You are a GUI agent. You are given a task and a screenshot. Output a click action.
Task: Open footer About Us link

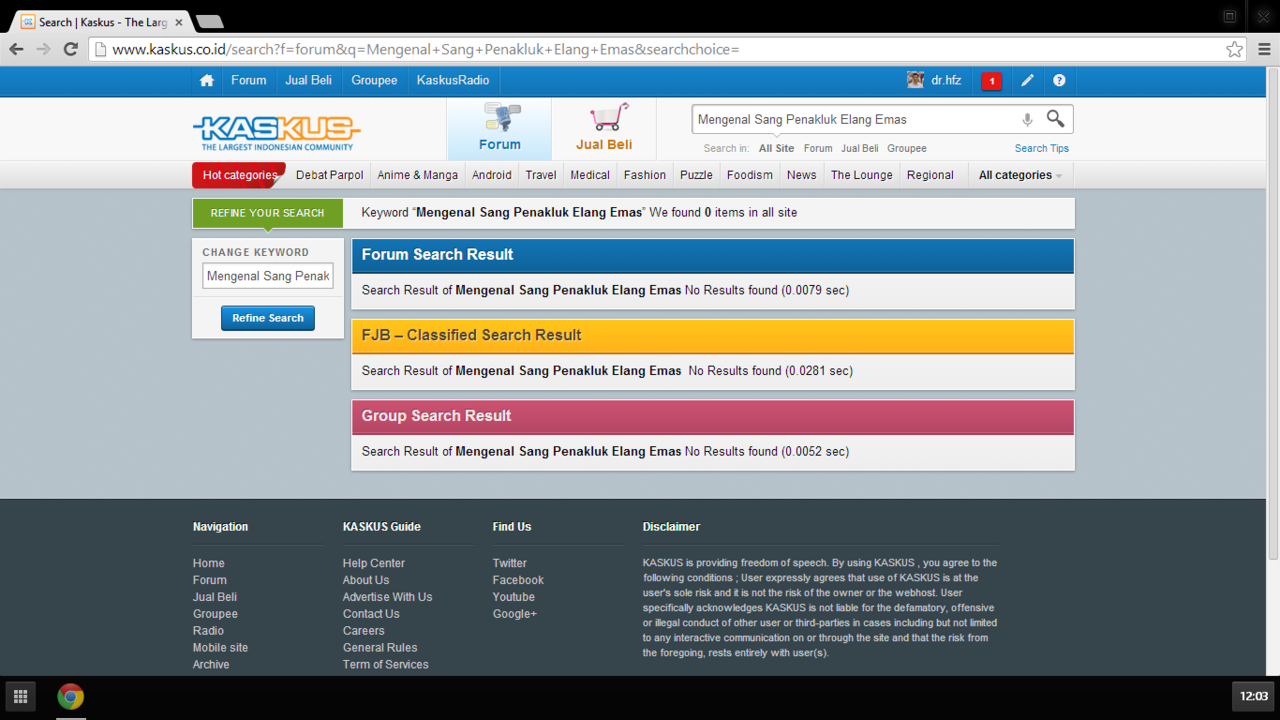[x=366, y=580]
